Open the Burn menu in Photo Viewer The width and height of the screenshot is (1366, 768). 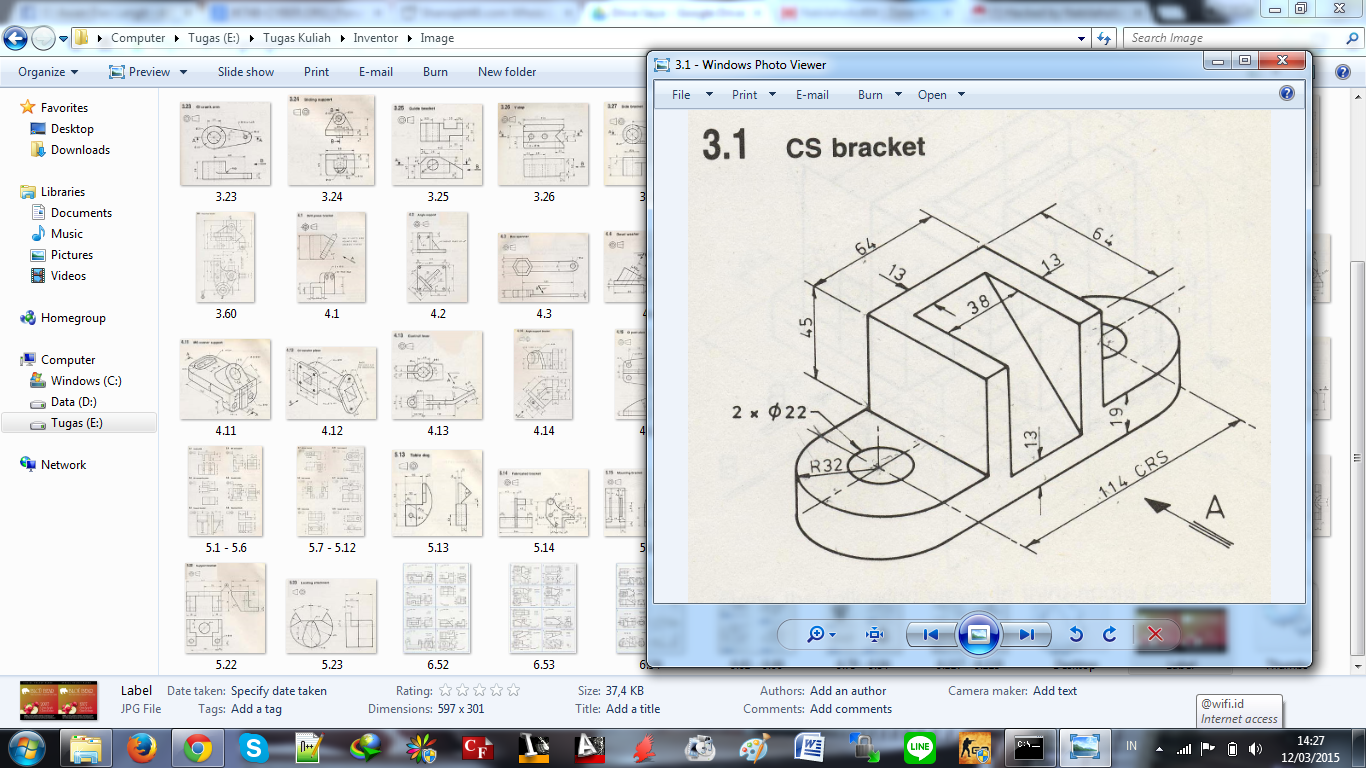click(869, 94)
